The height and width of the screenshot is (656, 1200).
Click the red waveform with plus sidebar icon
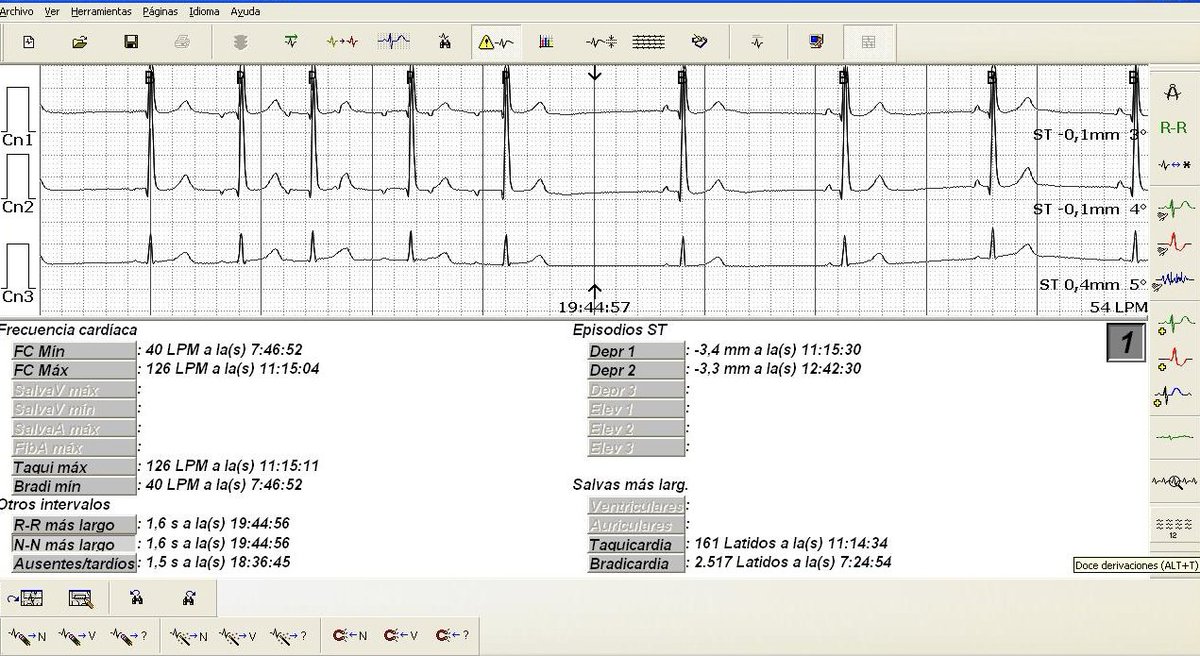pos(1173,361)
